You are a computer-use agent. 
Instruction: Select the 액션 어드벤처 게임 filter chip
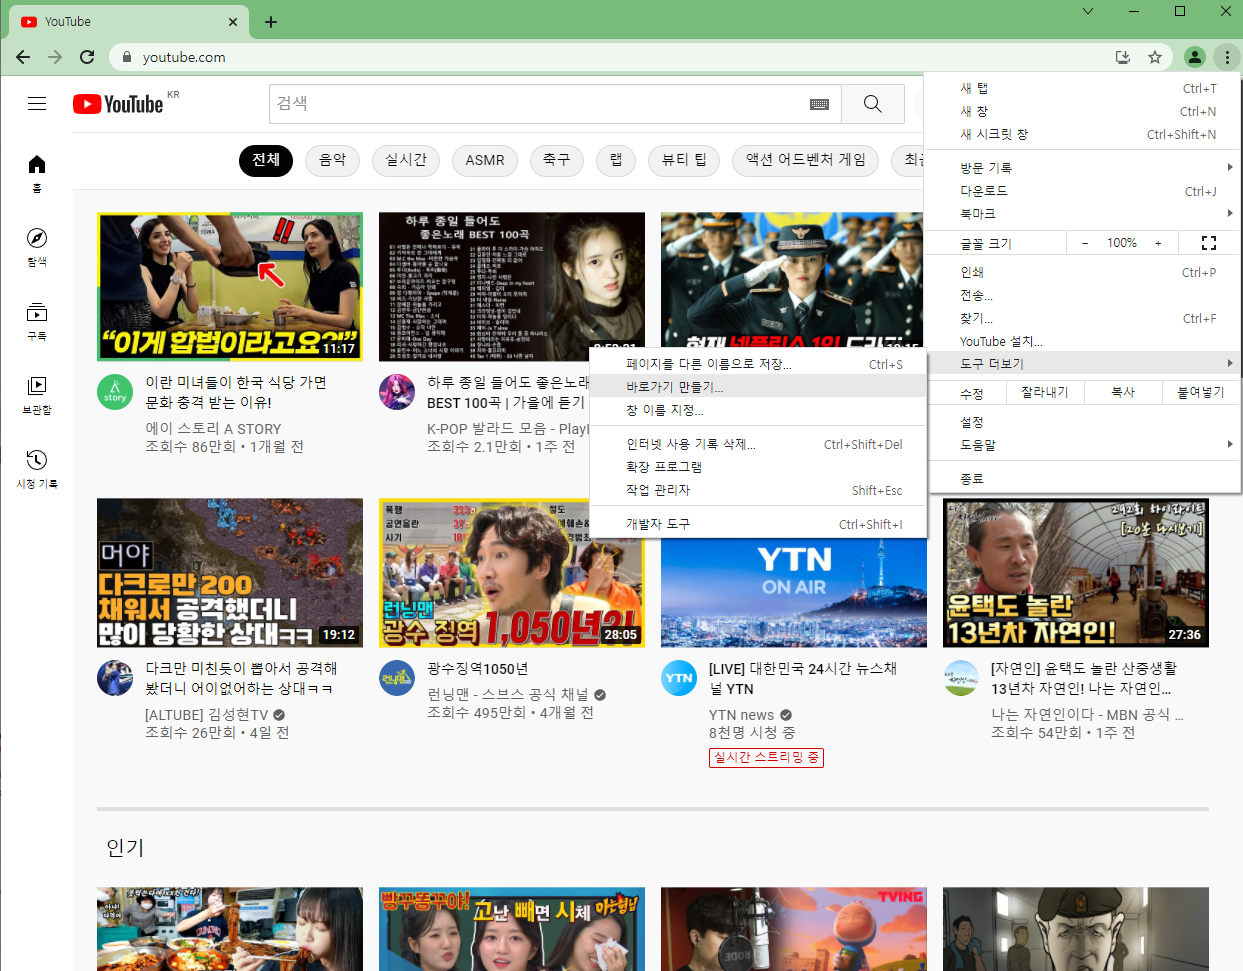[x=806, y=160]
